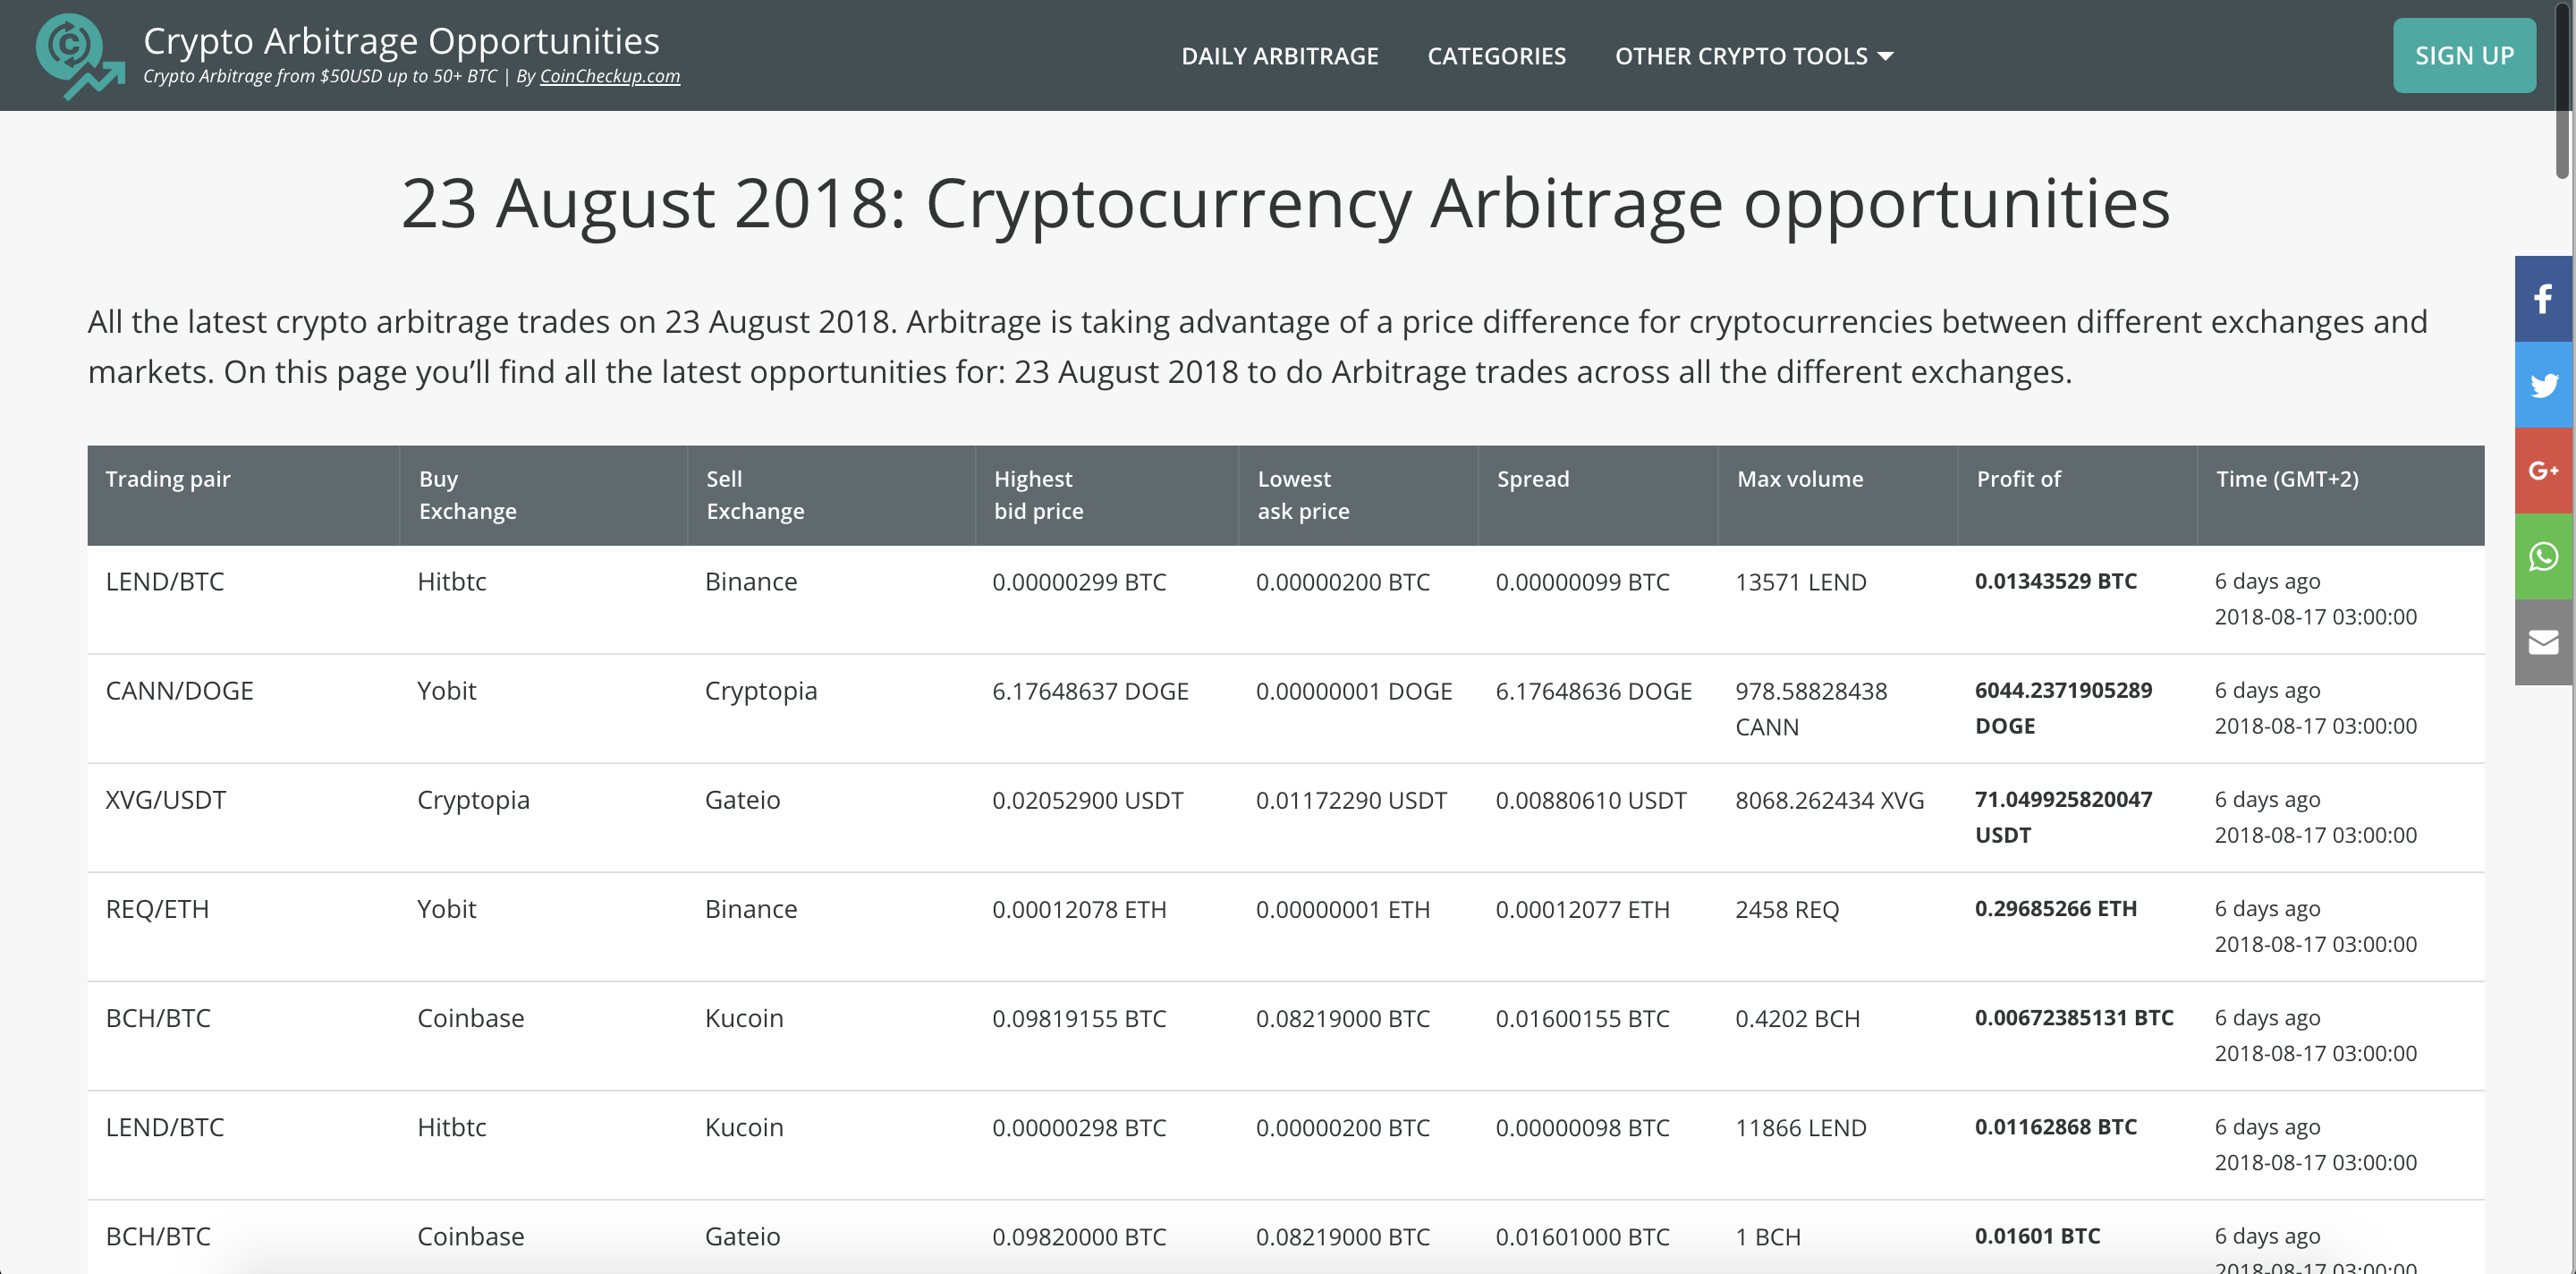This screenshot has height=1274, width=2576.
Task: Click the Crypto Arbitrage Opportunities logo icon
Action: tap(78, 56)
